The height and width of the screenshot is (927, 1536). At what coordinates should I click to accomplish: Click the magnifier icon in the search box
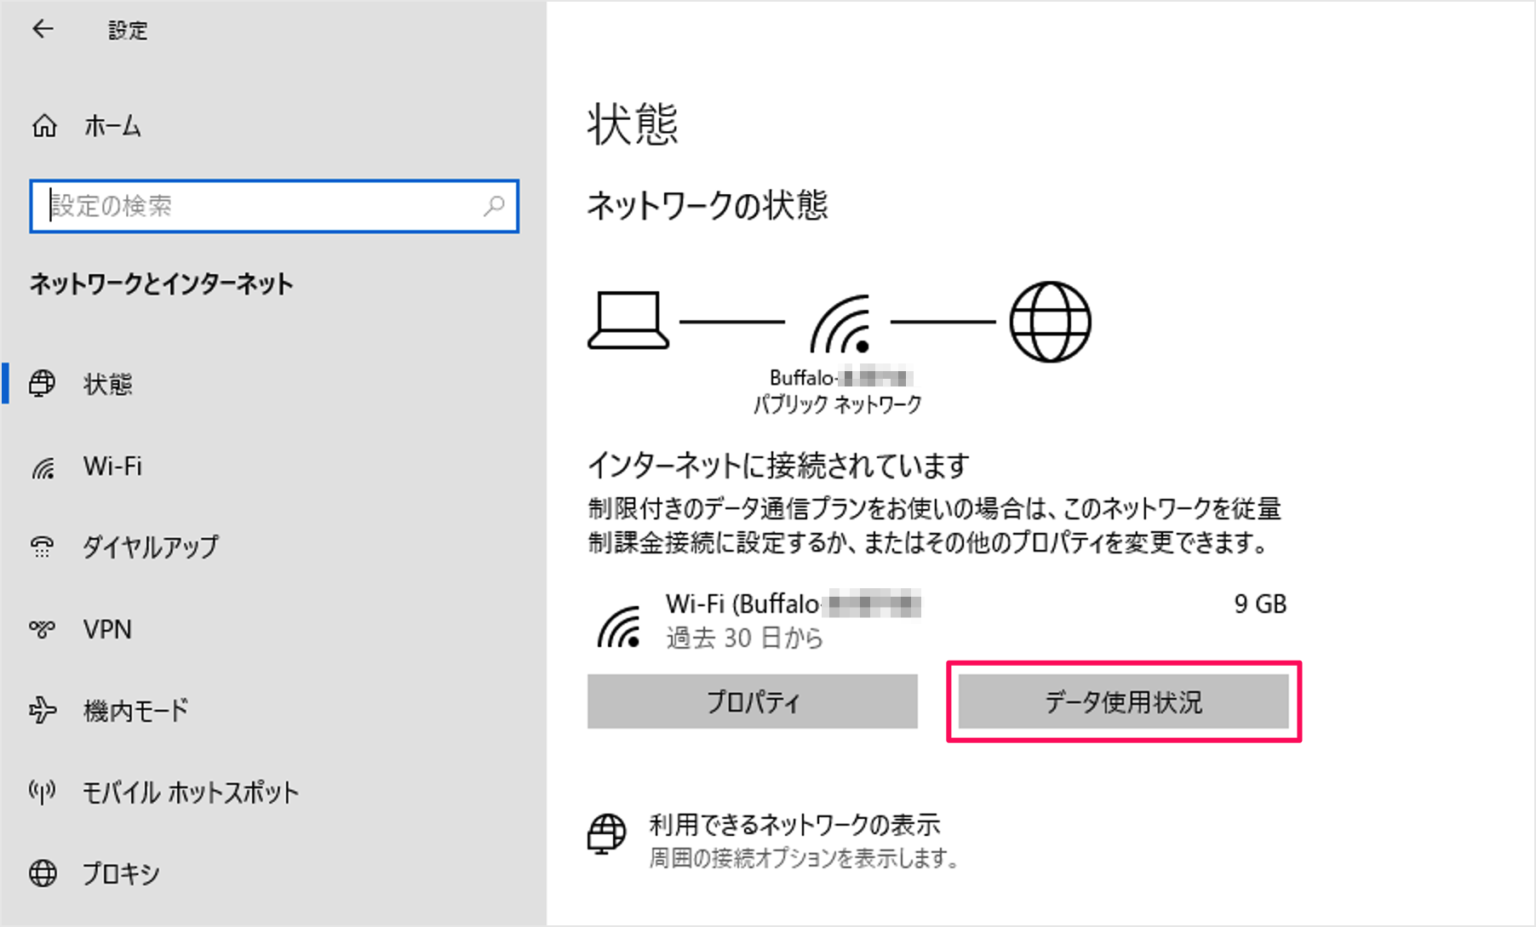tap(494, 207)
